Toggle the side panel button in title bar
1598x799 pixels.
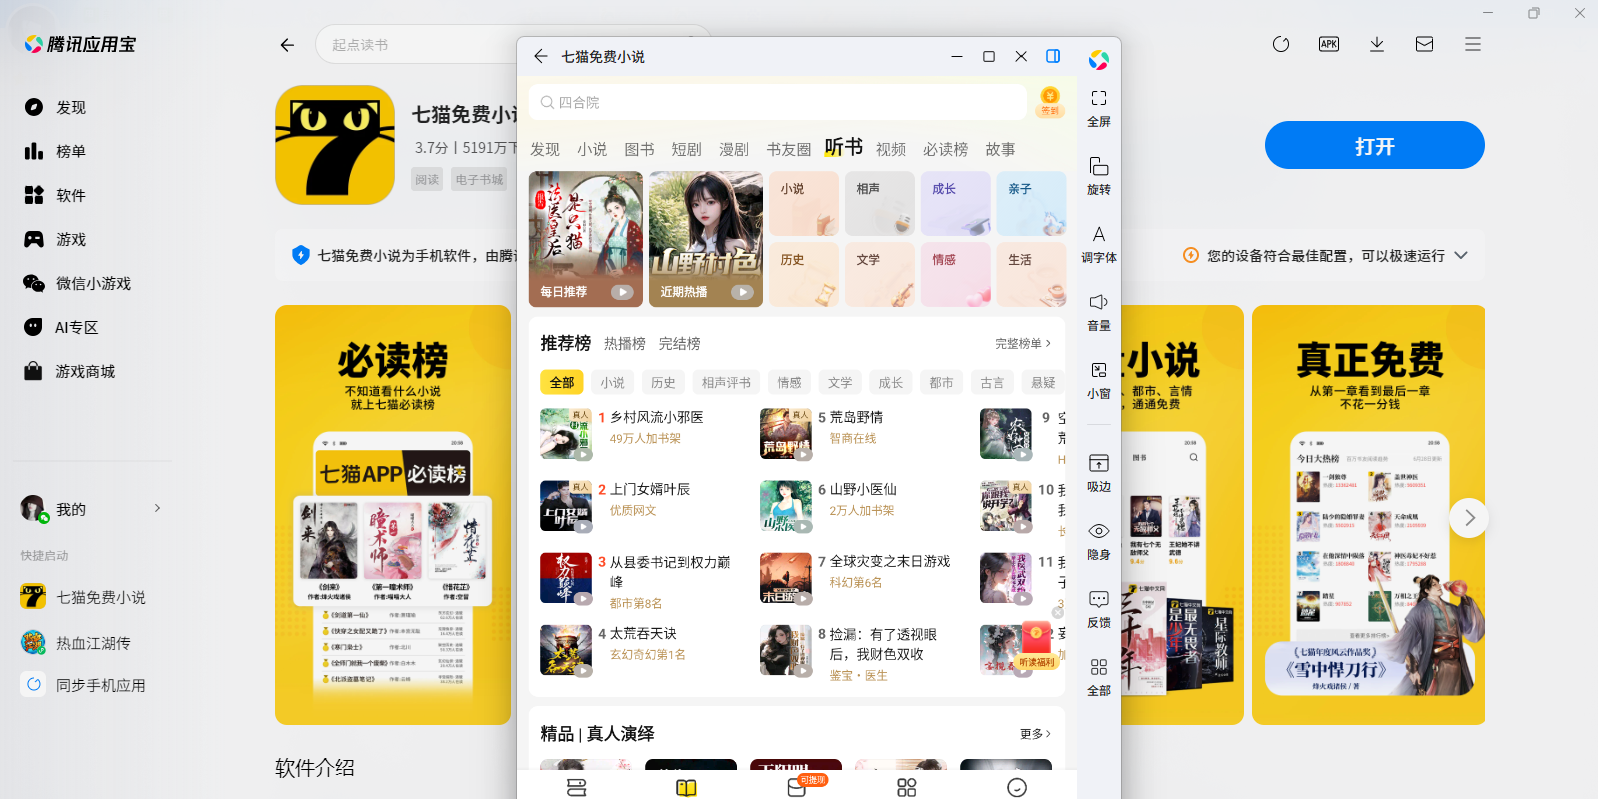click(x=1053, y=56)
